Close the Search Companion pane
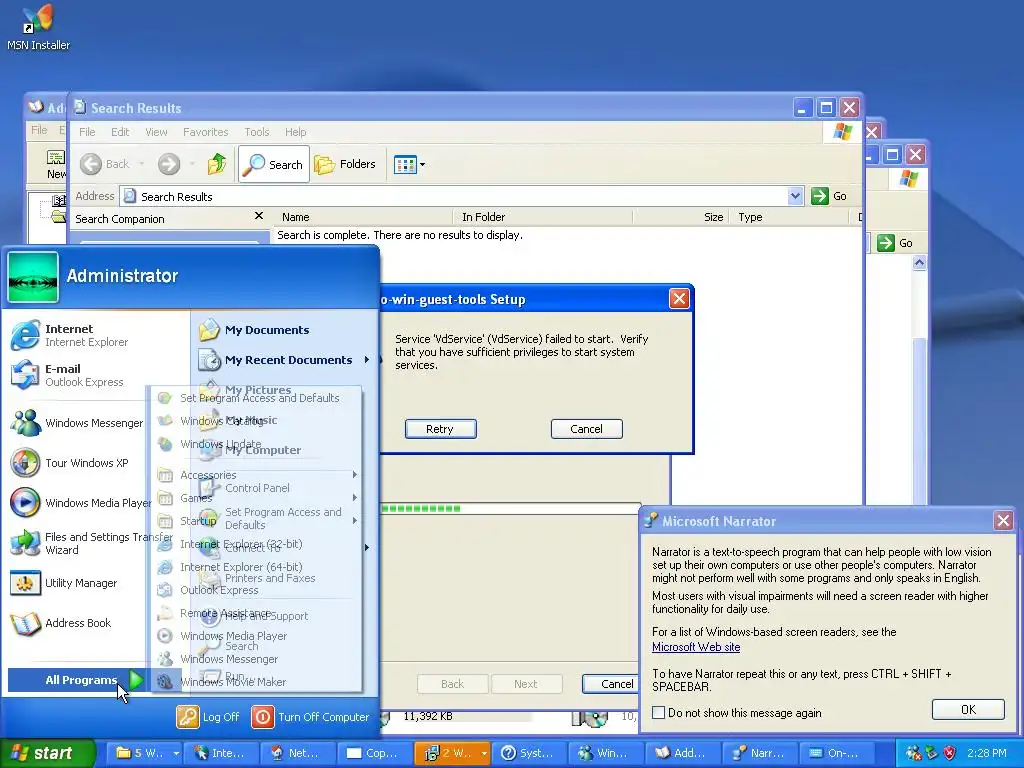This screenshot has height=768, width=1024. 259,216
